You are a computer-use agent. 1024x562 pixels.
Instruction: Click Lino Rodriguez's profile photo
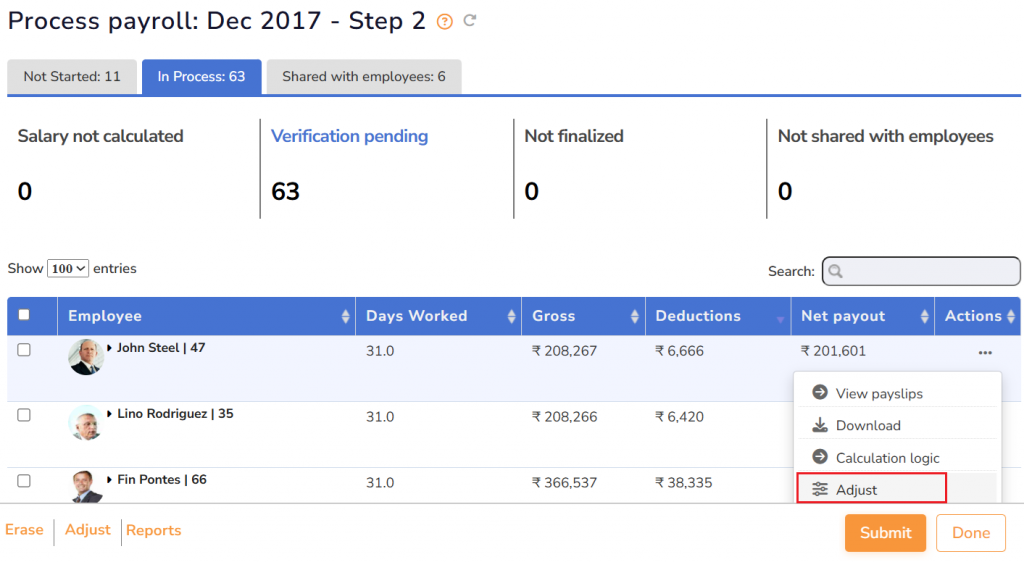(x=85, y=422)
